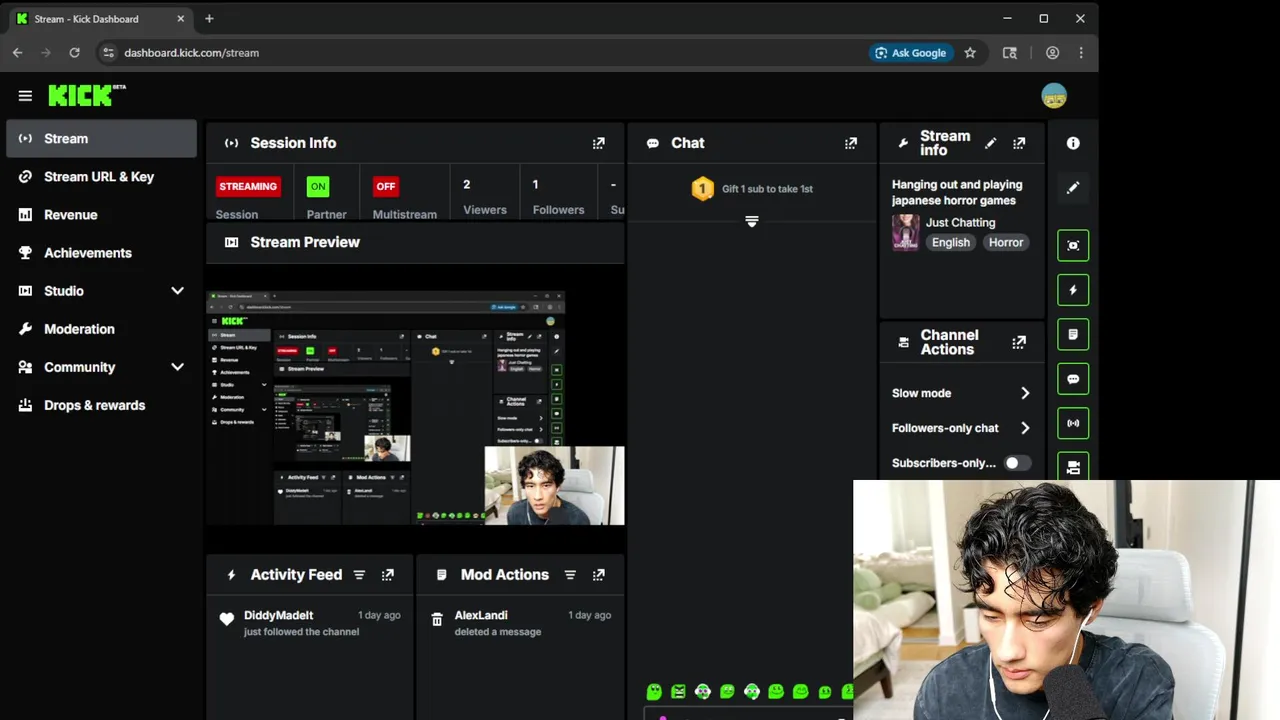1280x720 pixels.
Task: Click the Ask Google button
Action: 910,53
